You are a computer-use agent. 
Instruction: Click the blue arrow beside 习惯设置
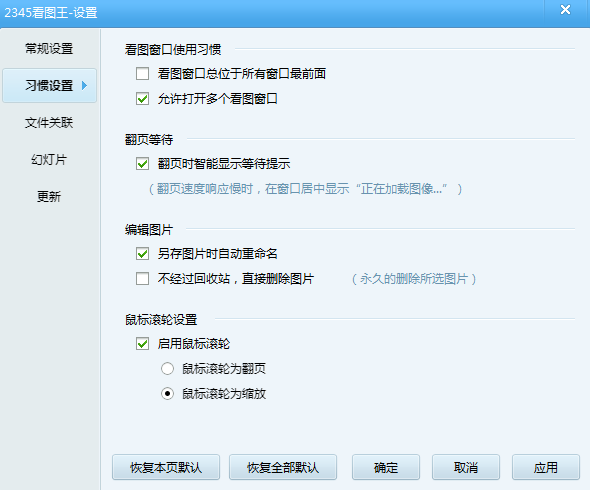[x=84, y=86]
